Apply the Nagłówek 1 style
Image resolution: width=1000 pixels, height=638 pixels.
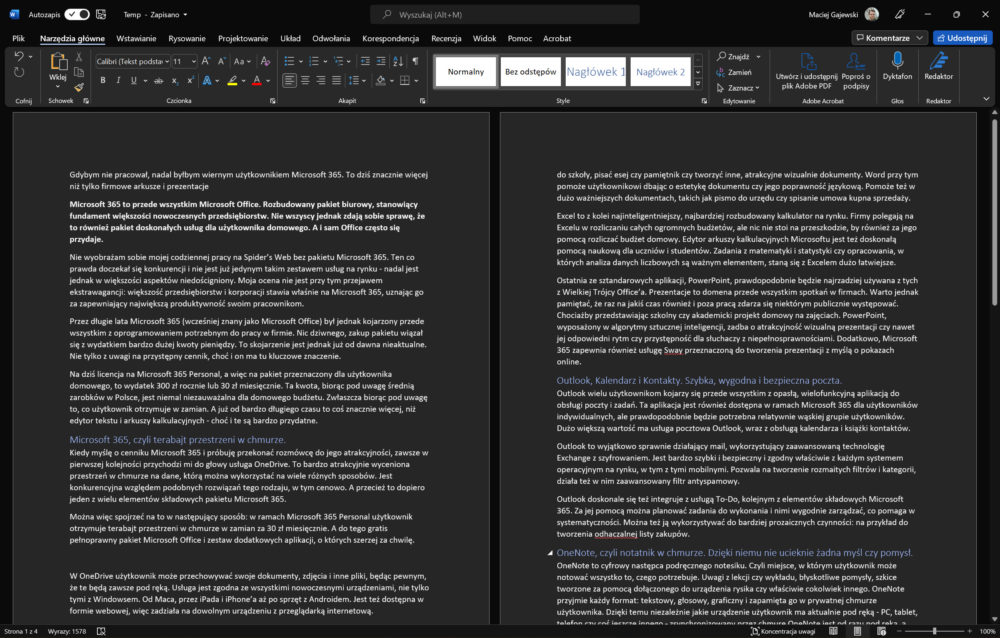point(596,71)
